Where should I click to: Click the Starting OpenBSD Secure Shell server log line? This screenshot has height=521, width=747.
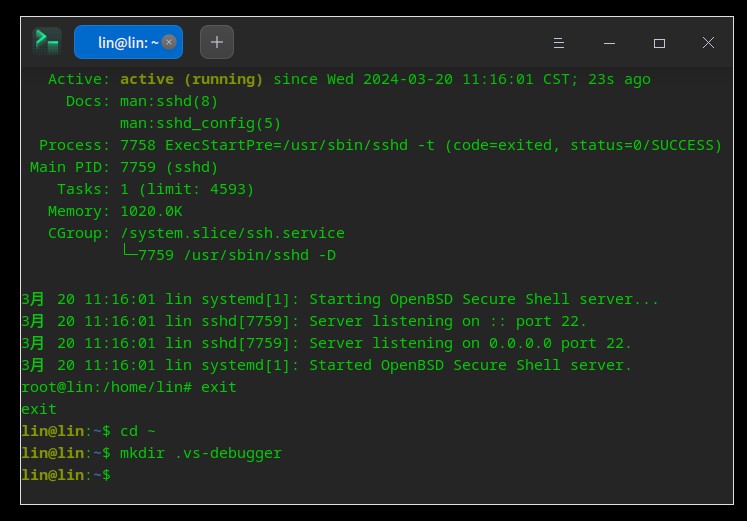(340, 299)
